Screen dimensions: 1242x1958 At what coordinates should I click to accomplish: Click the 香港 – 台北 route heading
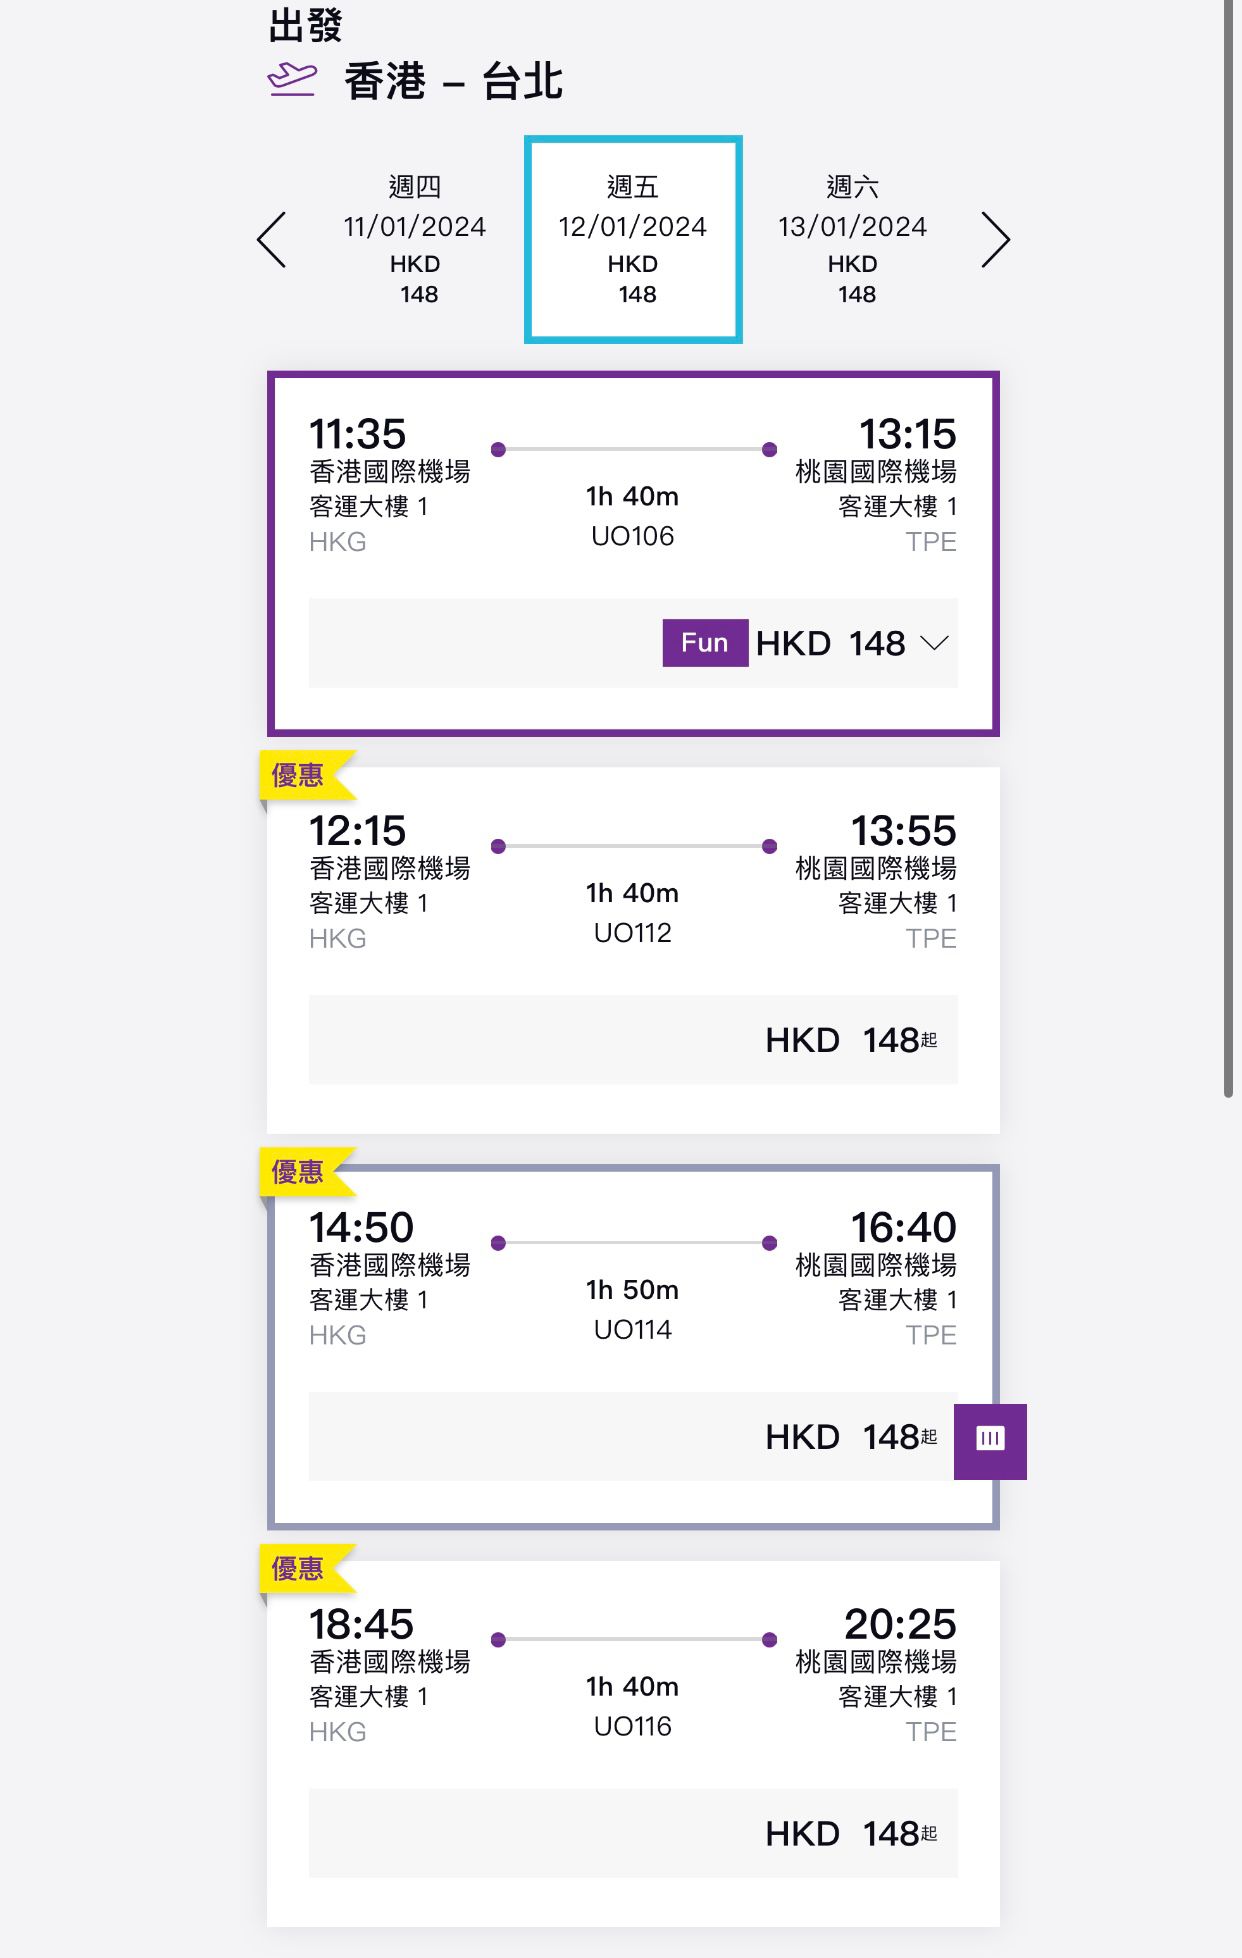pyautogui.click(x=453, y=81)
